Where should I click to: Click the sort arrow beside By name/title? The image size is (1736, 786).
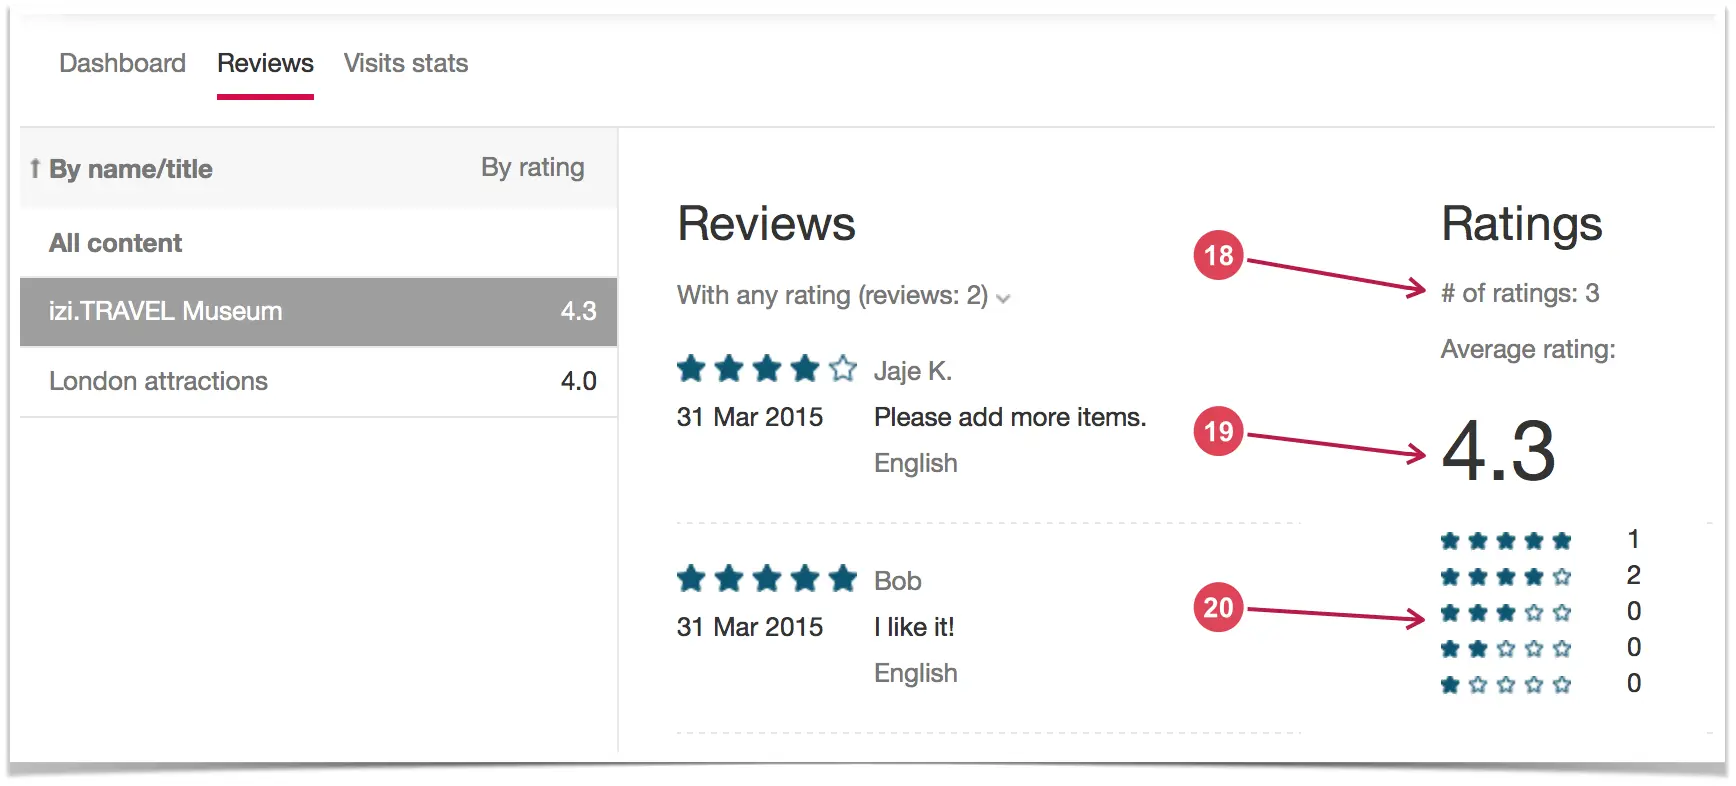pyautogui.click(x=35, y=168)
